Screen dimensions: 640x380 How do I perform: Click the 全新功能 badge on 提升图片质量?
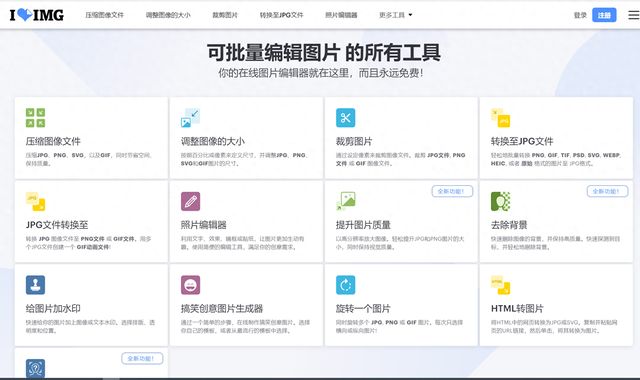pos(452,191)
